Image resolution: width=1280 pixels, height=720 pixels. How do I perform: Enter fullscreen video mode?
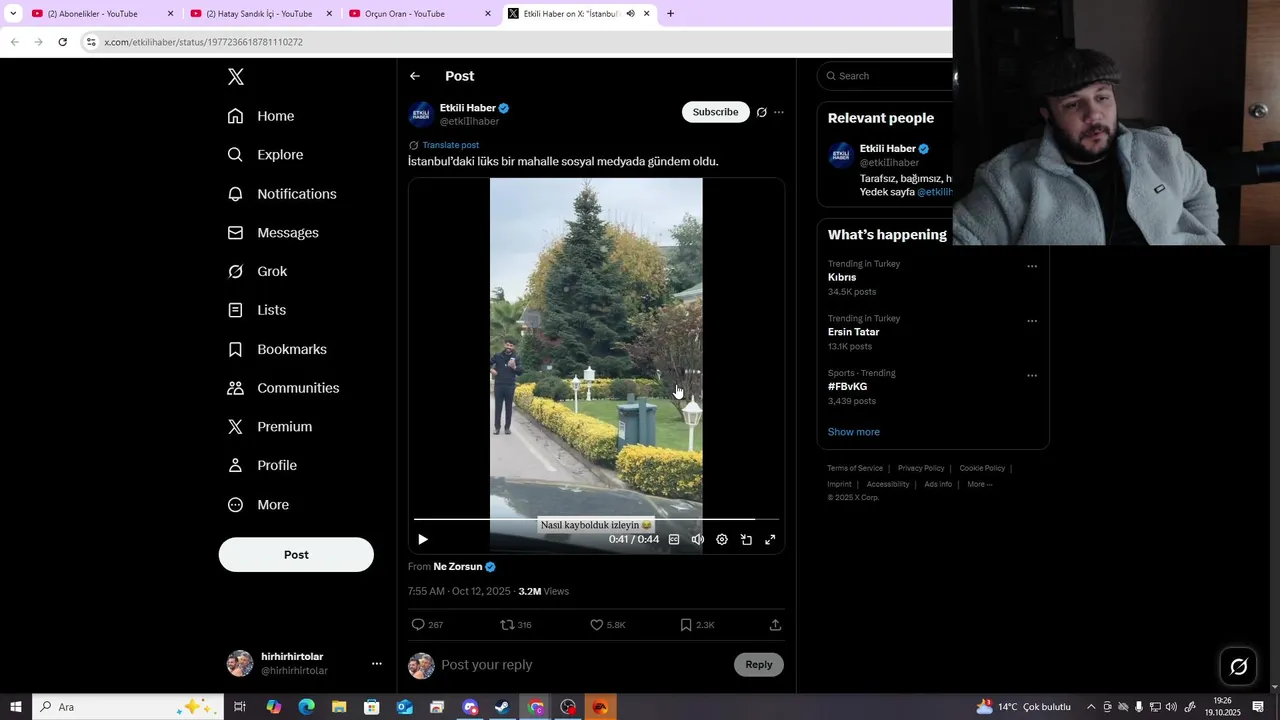(x=770, y=540)
